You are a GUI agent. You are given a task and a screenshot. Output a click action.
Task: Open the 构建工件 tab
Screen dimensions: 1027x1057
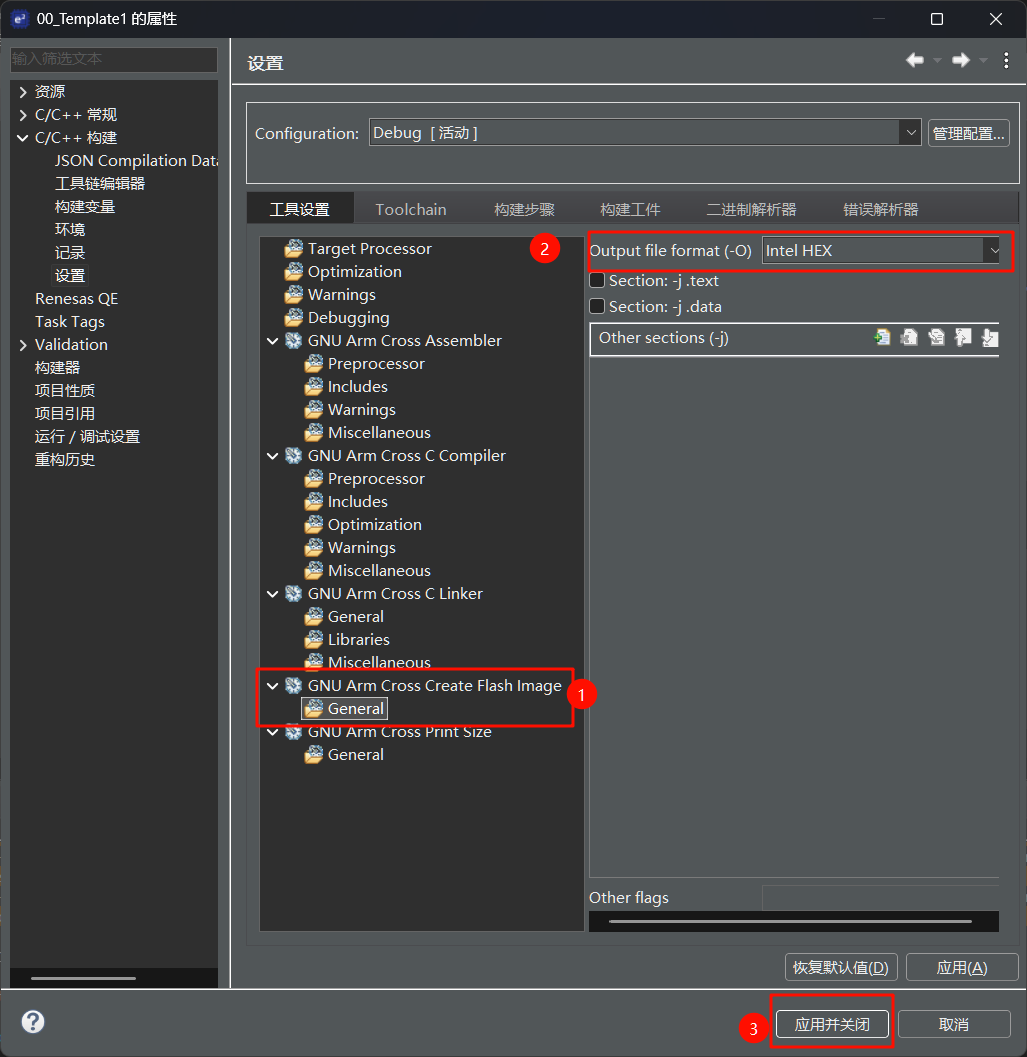coord(630,209)
